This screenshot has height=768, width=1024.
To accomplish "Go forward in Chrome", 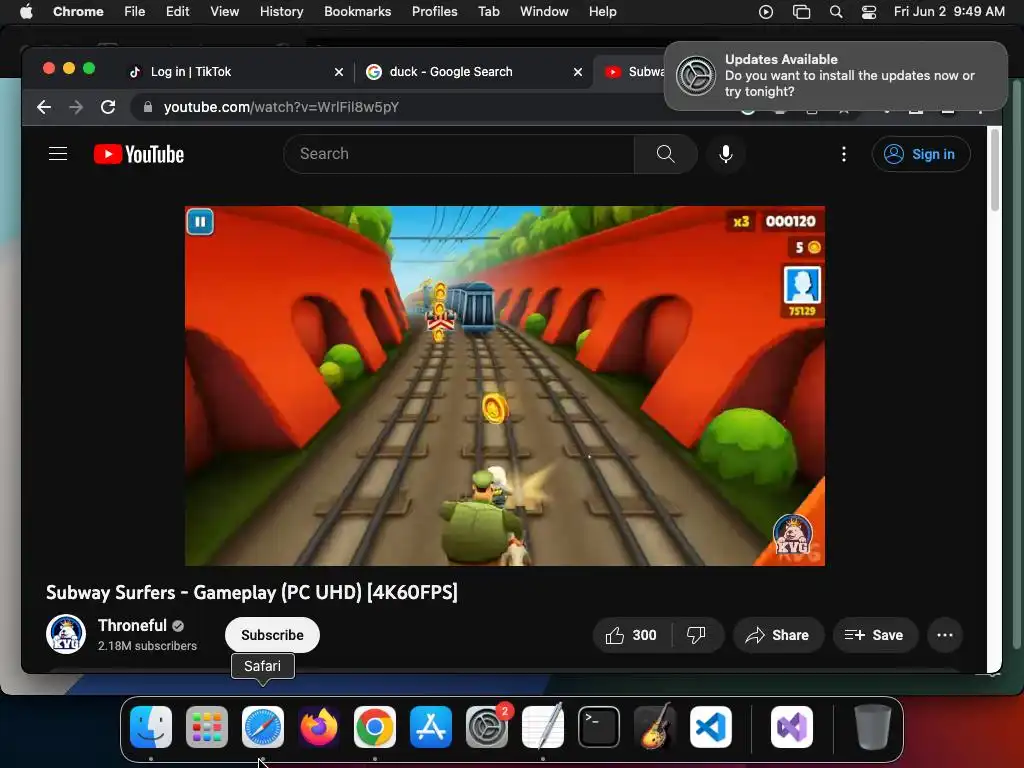I will (76, 107).
